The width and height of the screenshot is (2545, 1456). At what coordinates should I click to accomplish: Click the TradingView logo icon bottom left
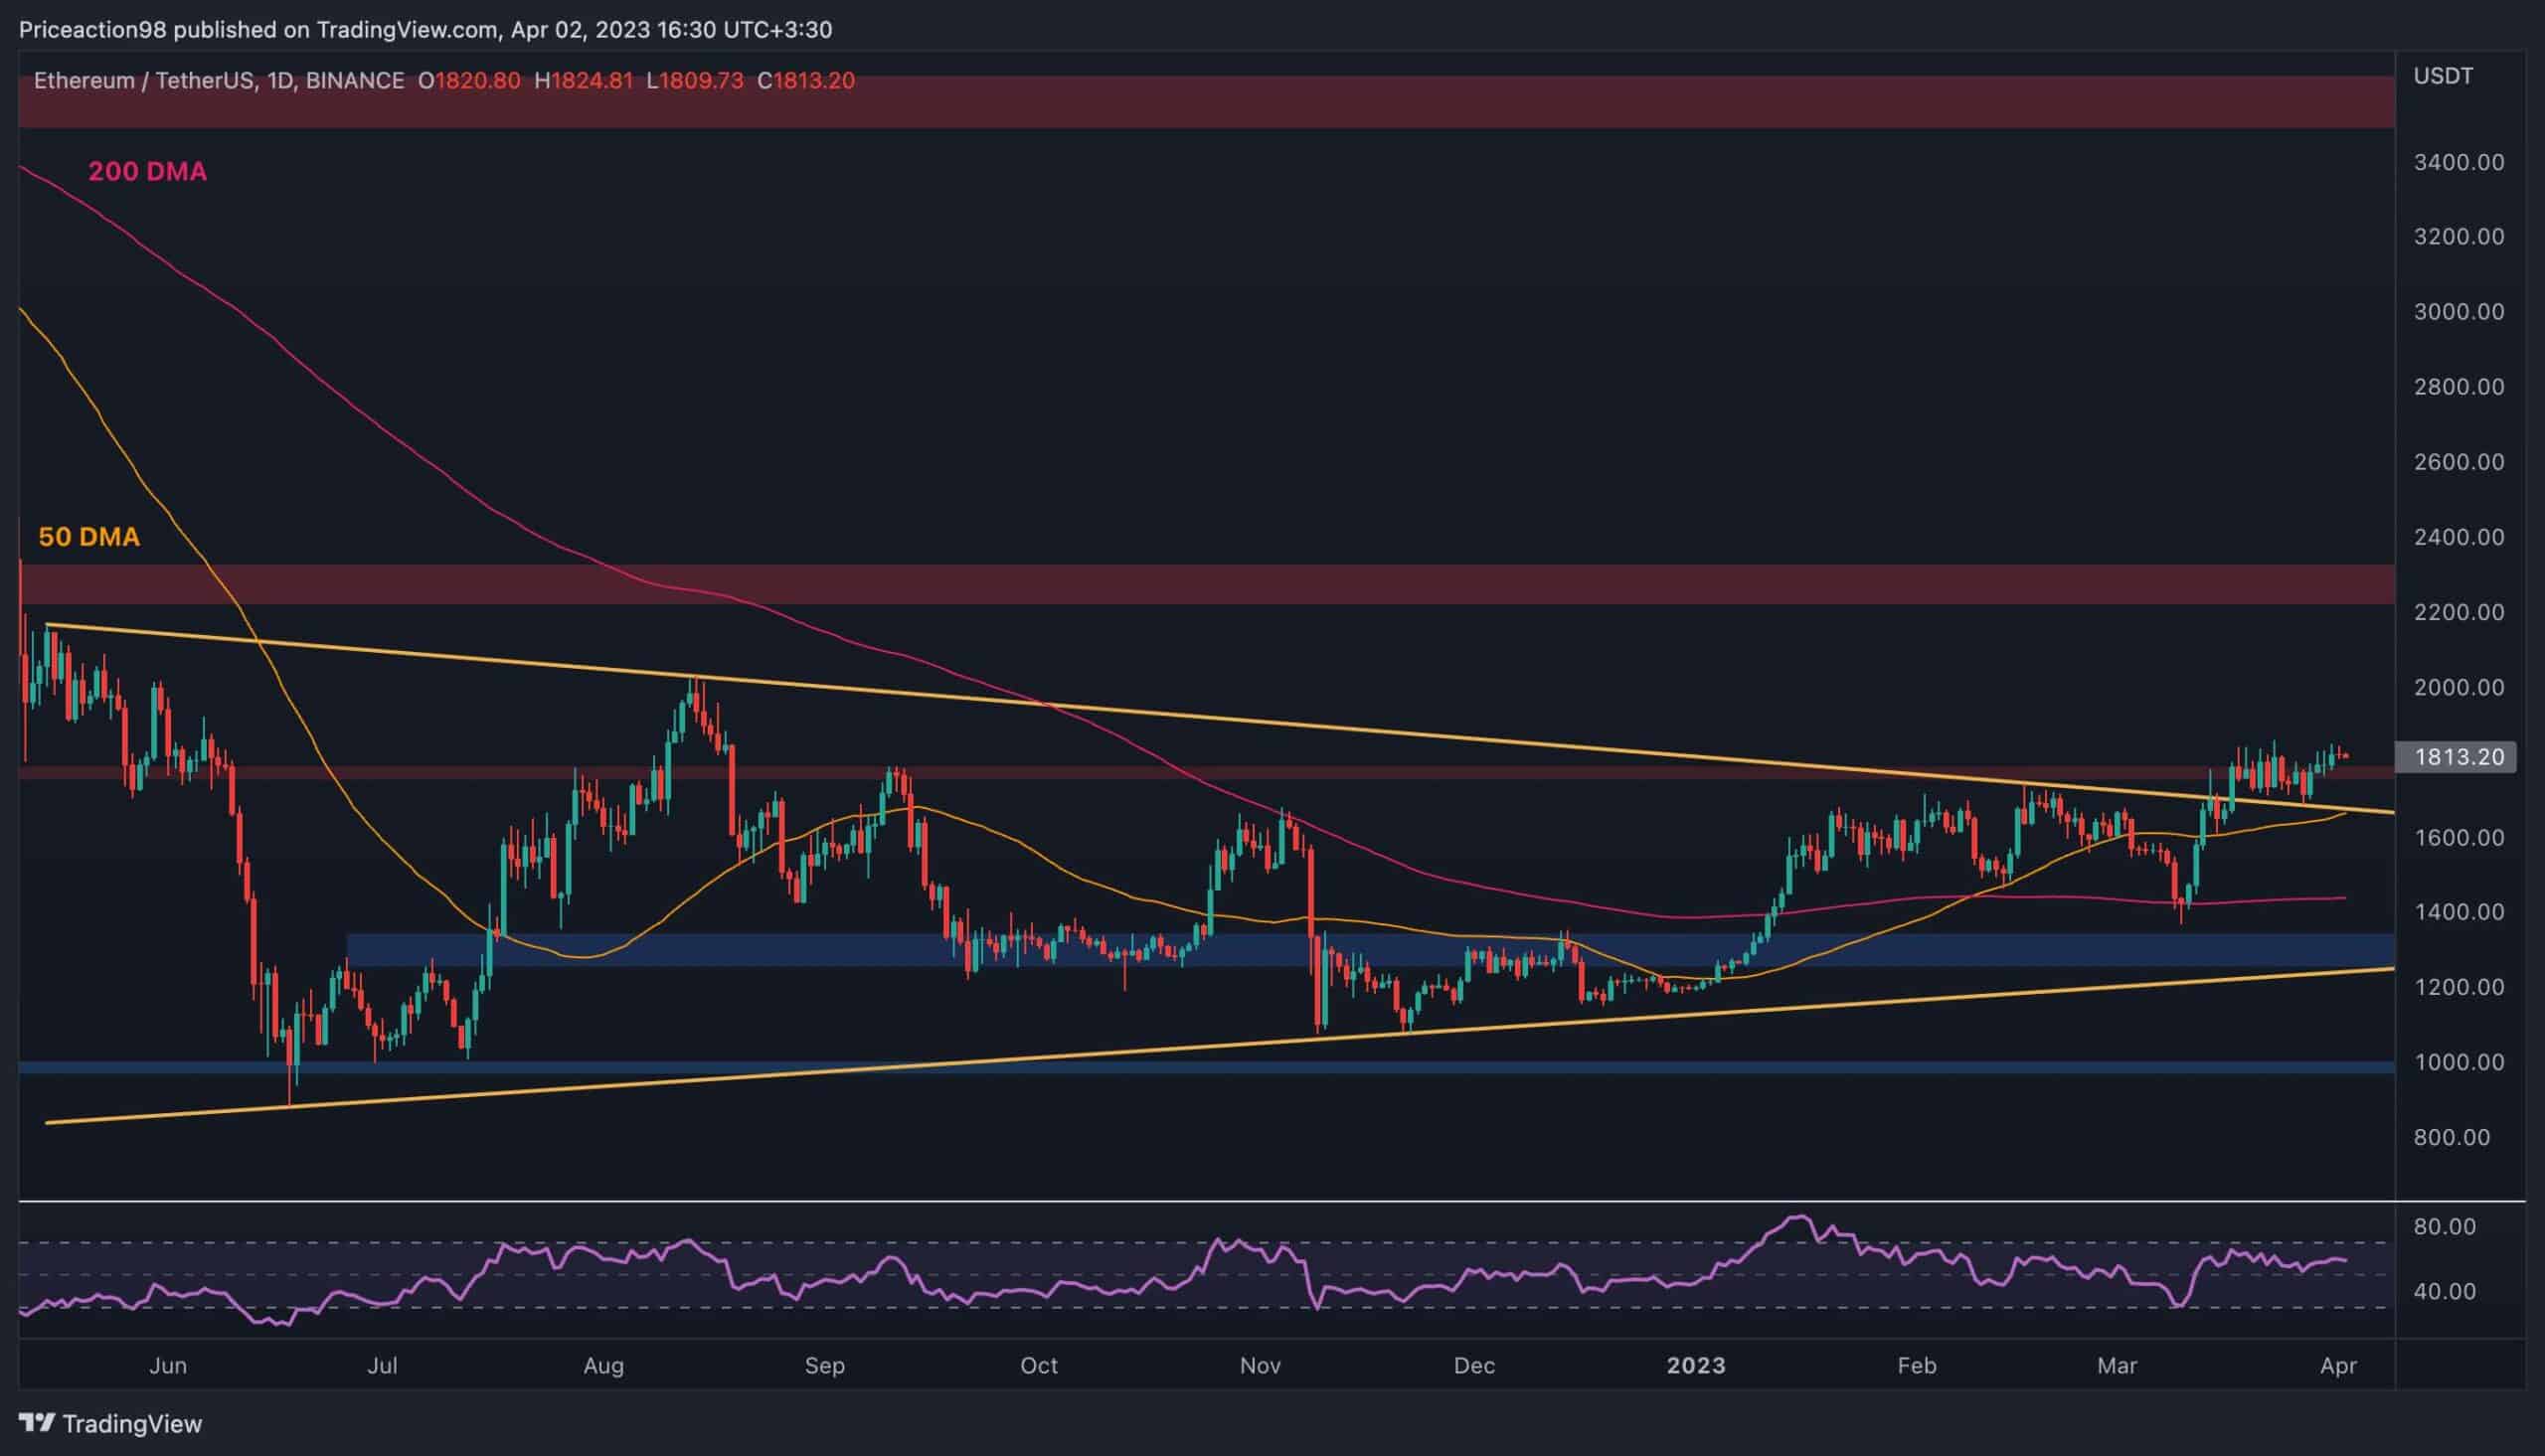[37, 1423]
